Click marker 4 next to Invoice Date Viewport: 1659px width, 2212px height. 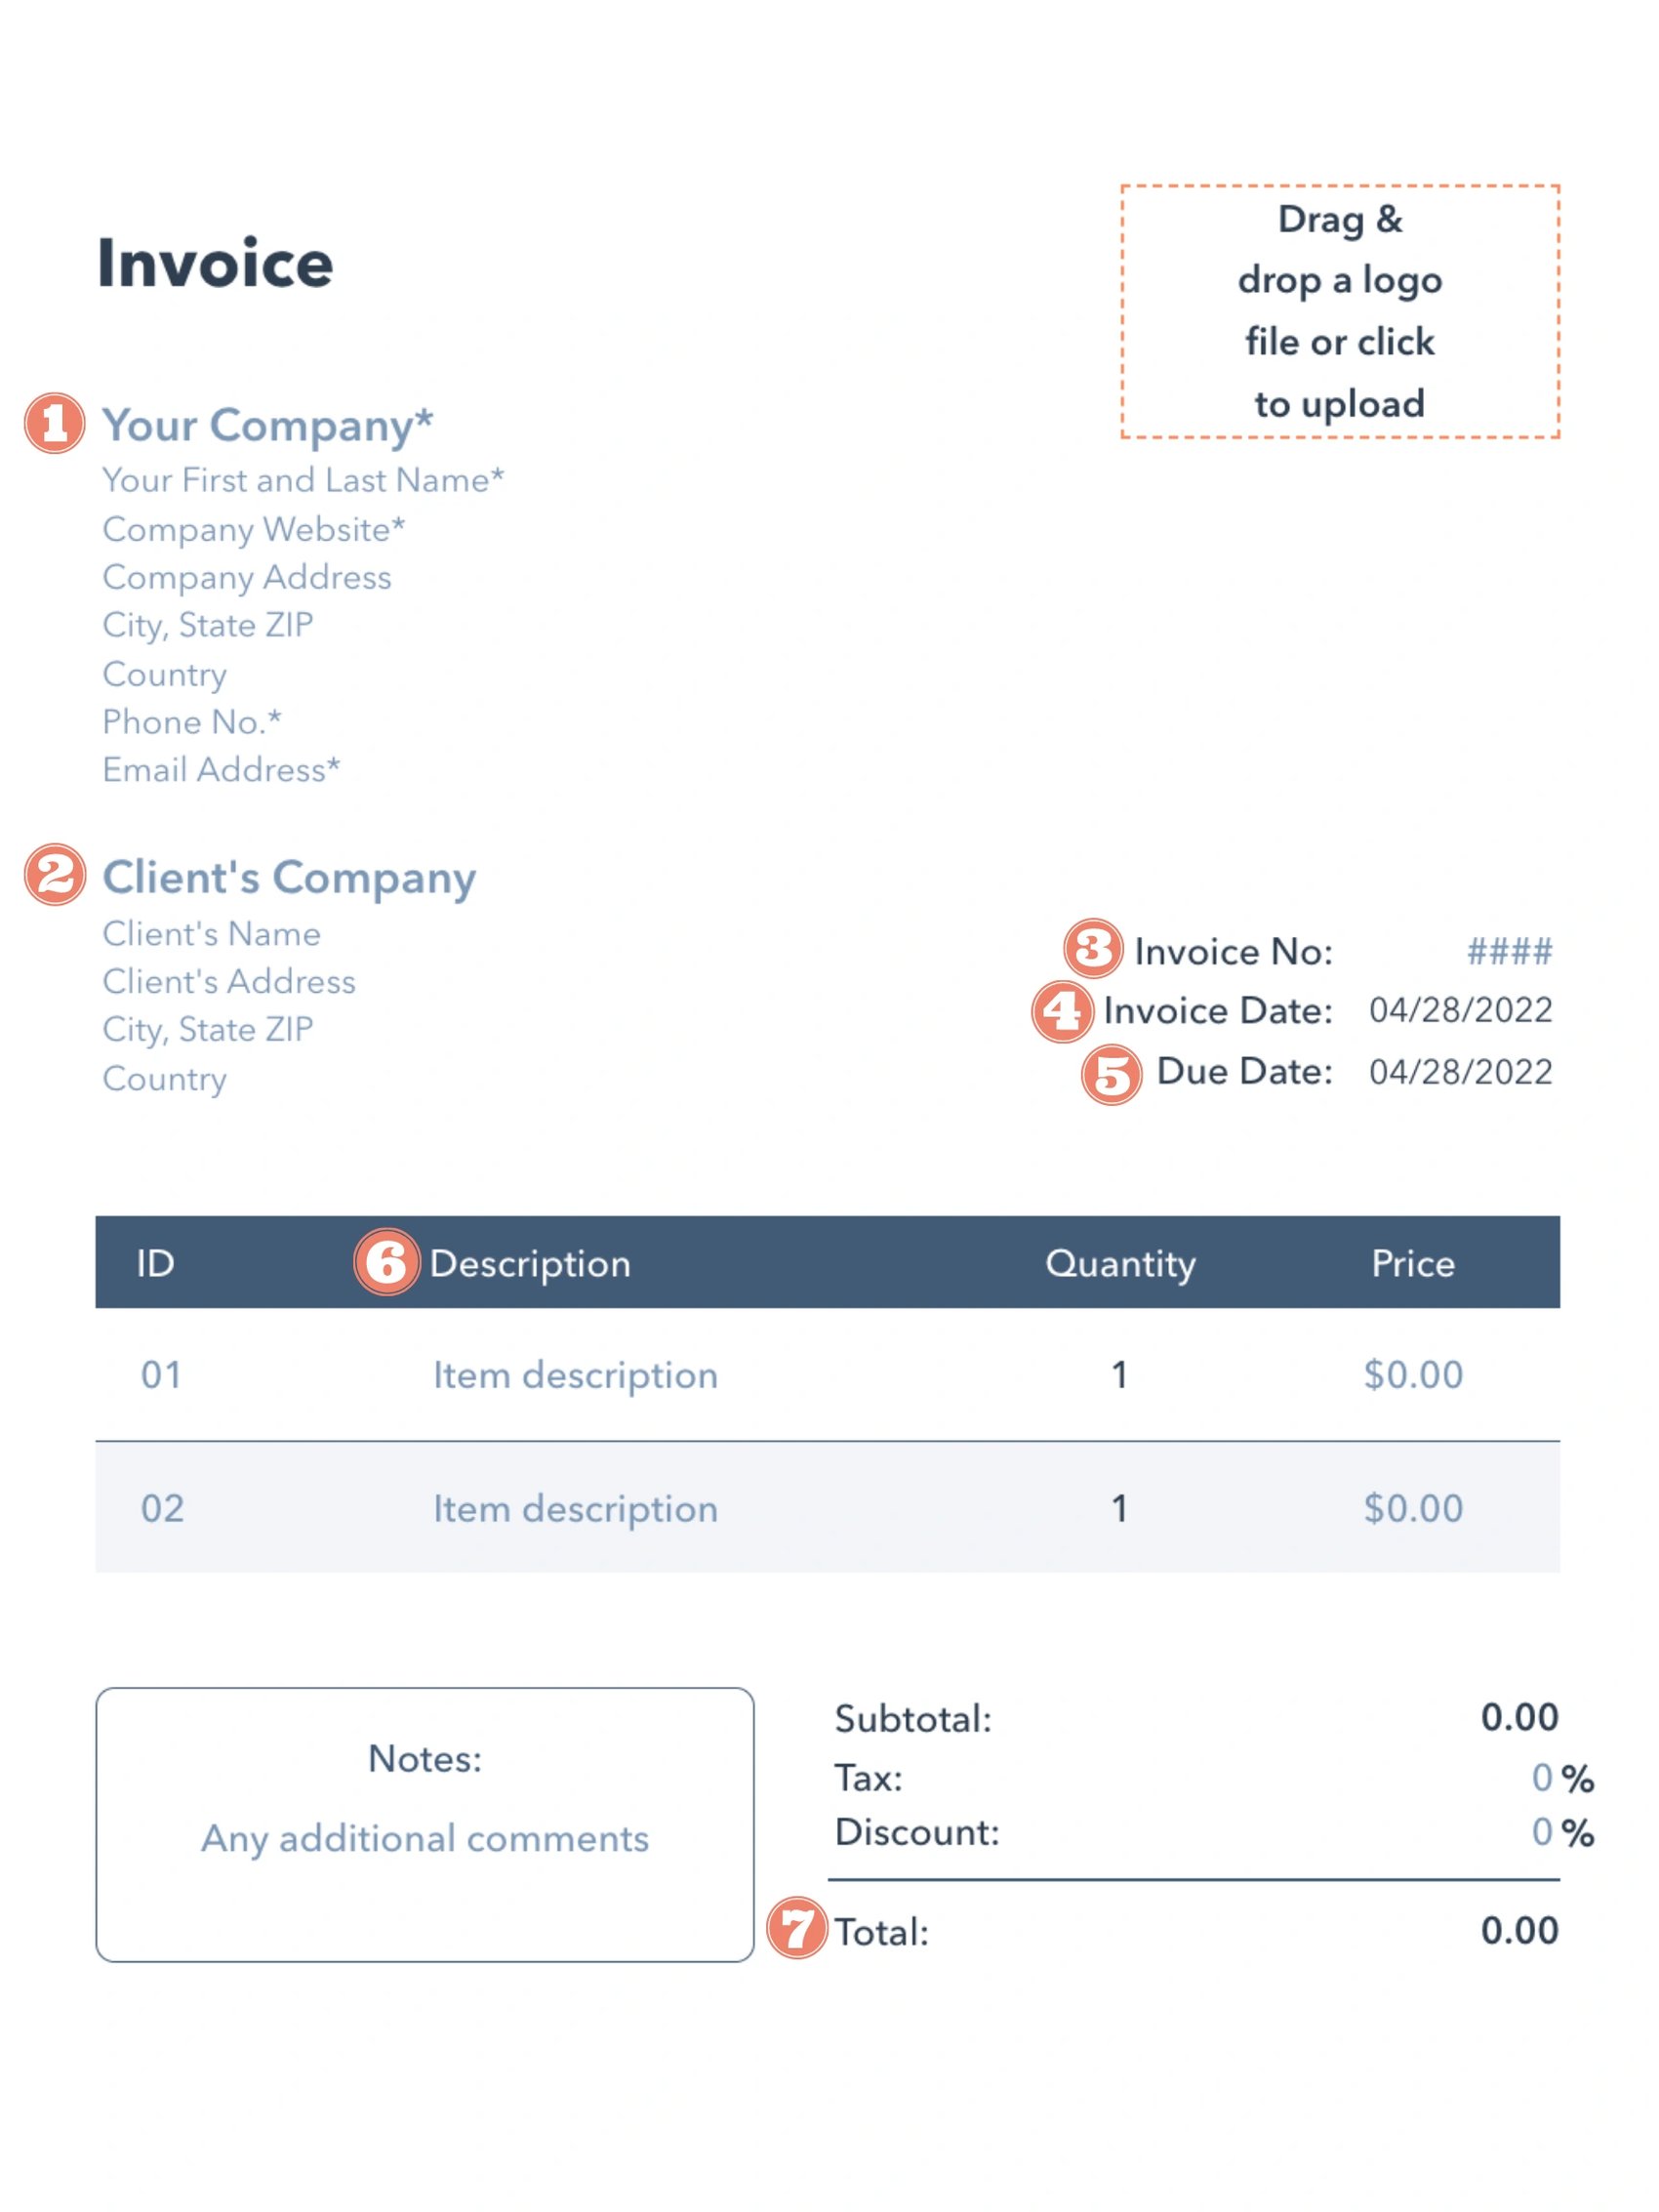pos(1062,1011)
